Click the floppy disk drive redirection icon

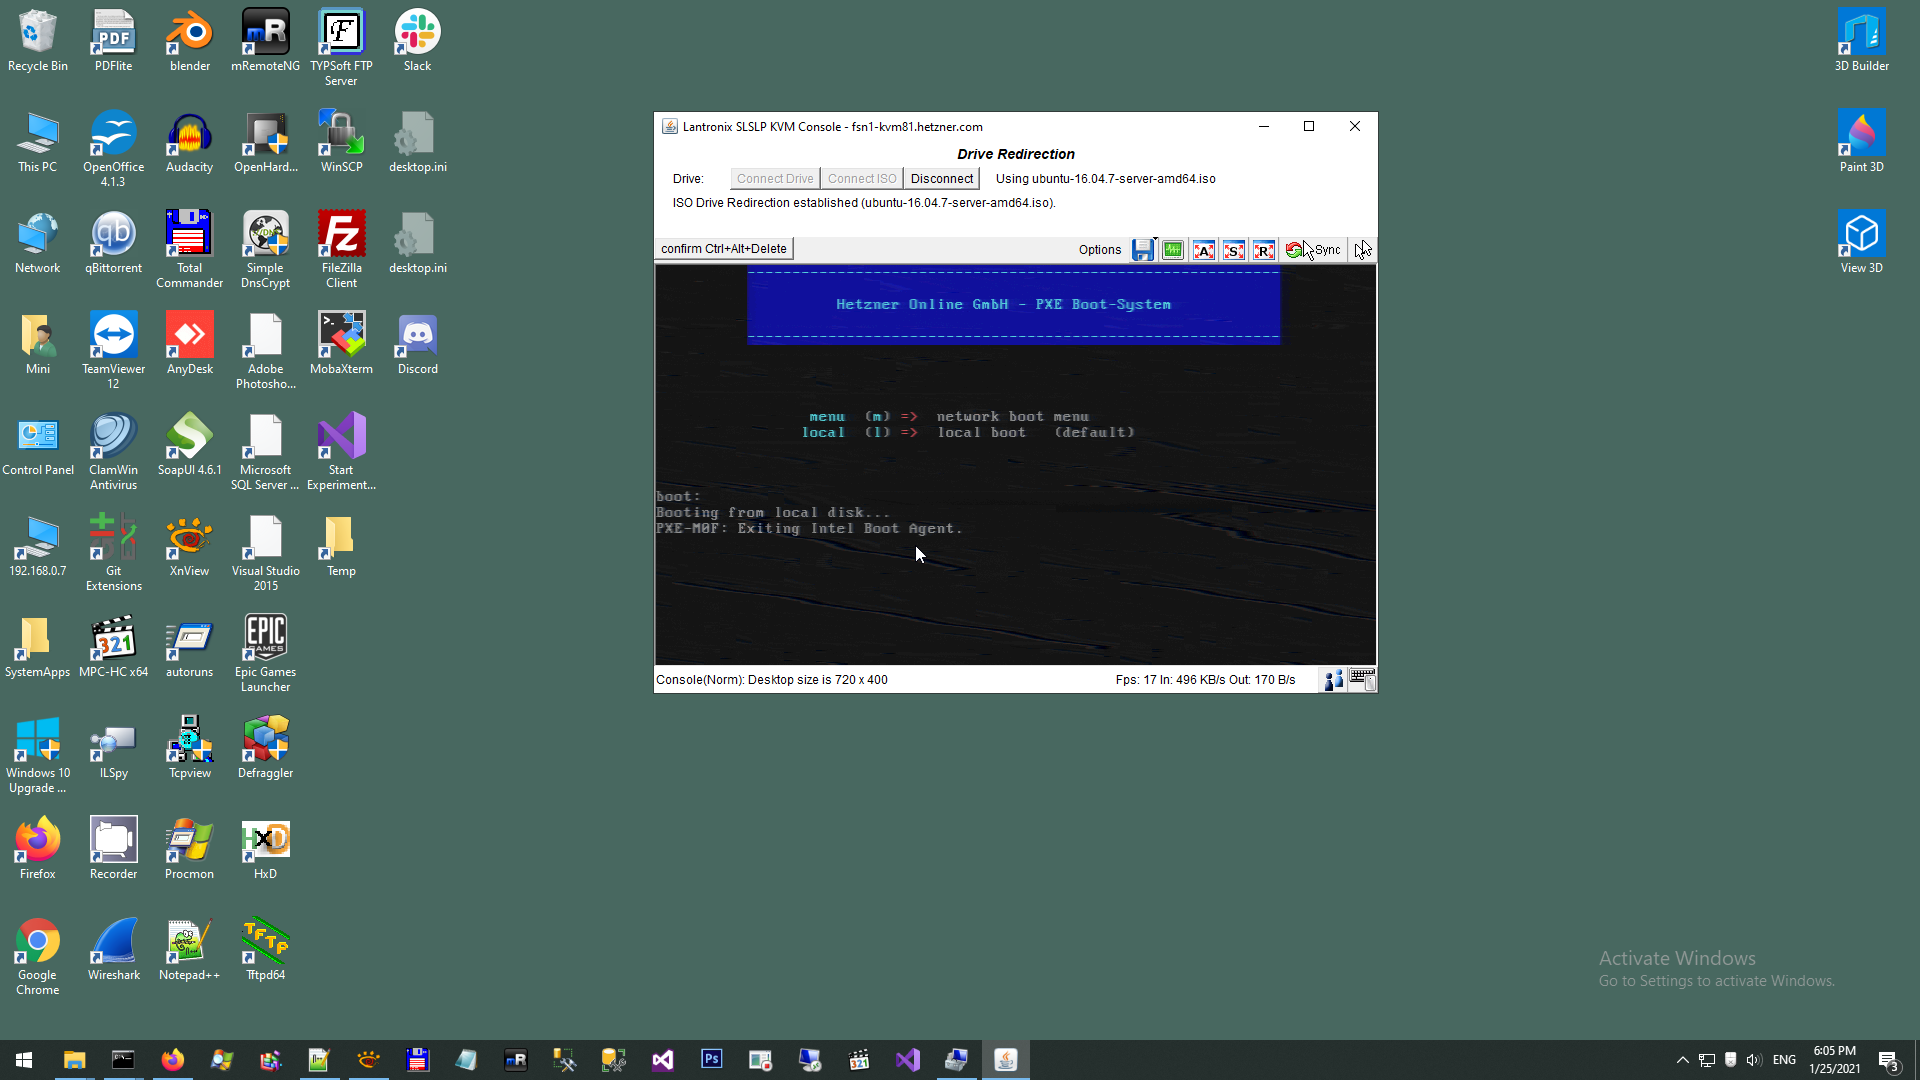(x=1142, y=250)
